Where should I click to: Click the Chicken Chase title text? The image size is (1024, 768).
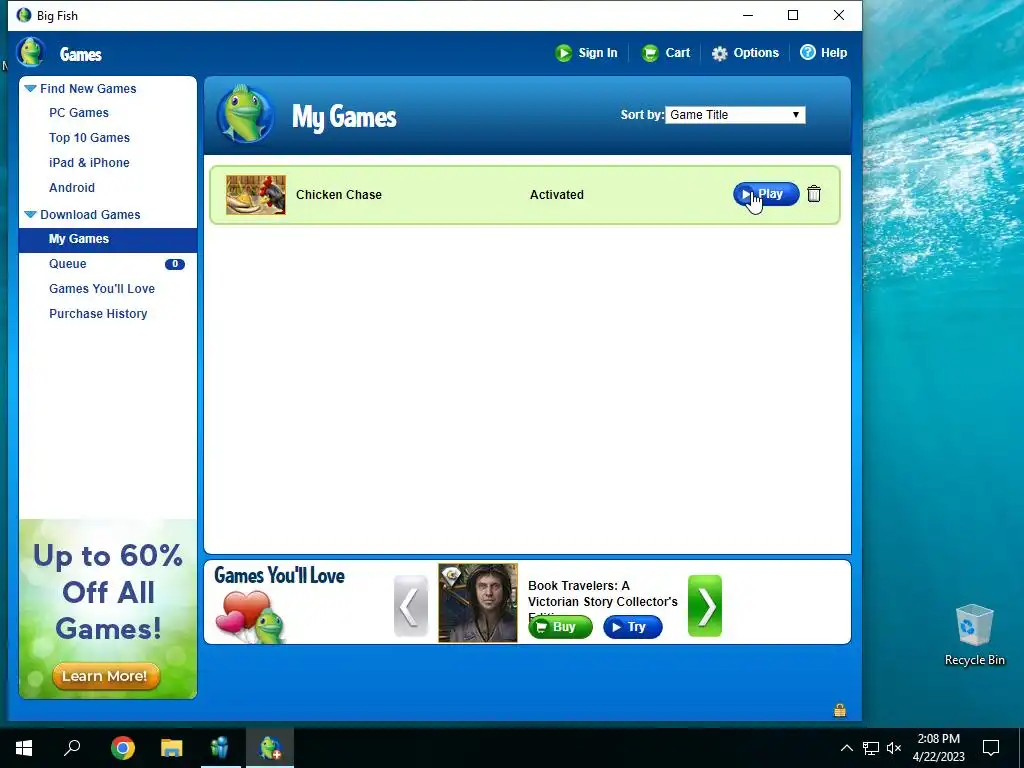[339, 195]
